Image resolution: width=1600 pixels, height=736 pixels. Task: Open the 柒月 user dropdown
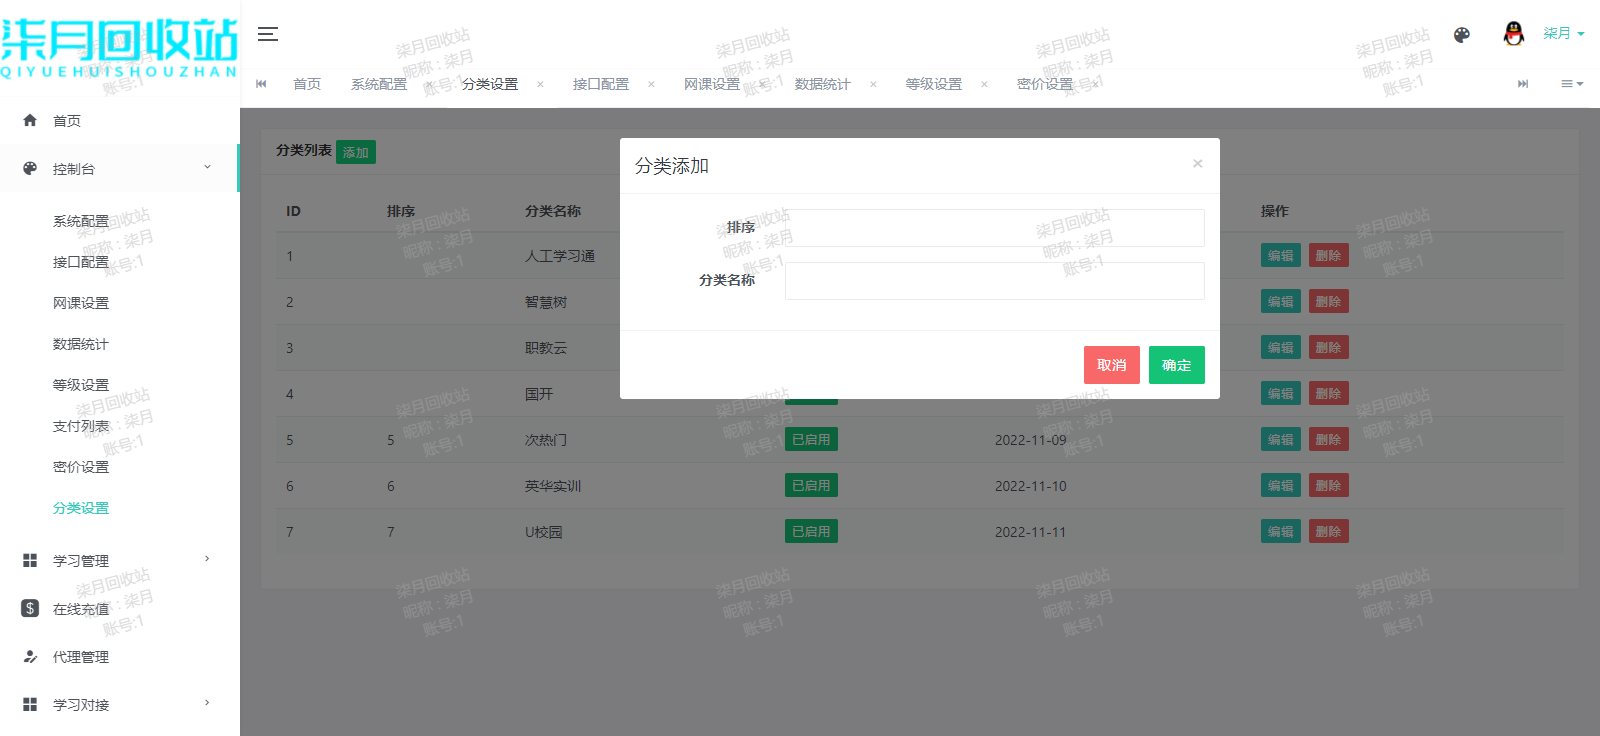tap(1563, 34)
